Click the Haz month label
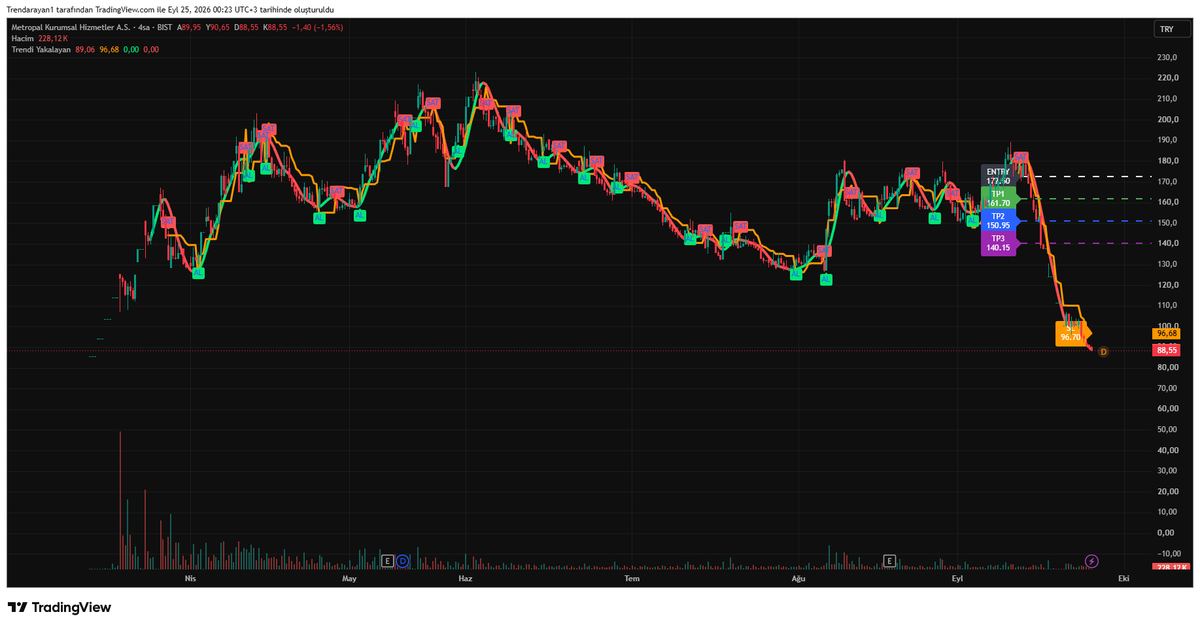The height and width of the screenshot is (627, 1200). pyautogui.click(x=464, y=578)
